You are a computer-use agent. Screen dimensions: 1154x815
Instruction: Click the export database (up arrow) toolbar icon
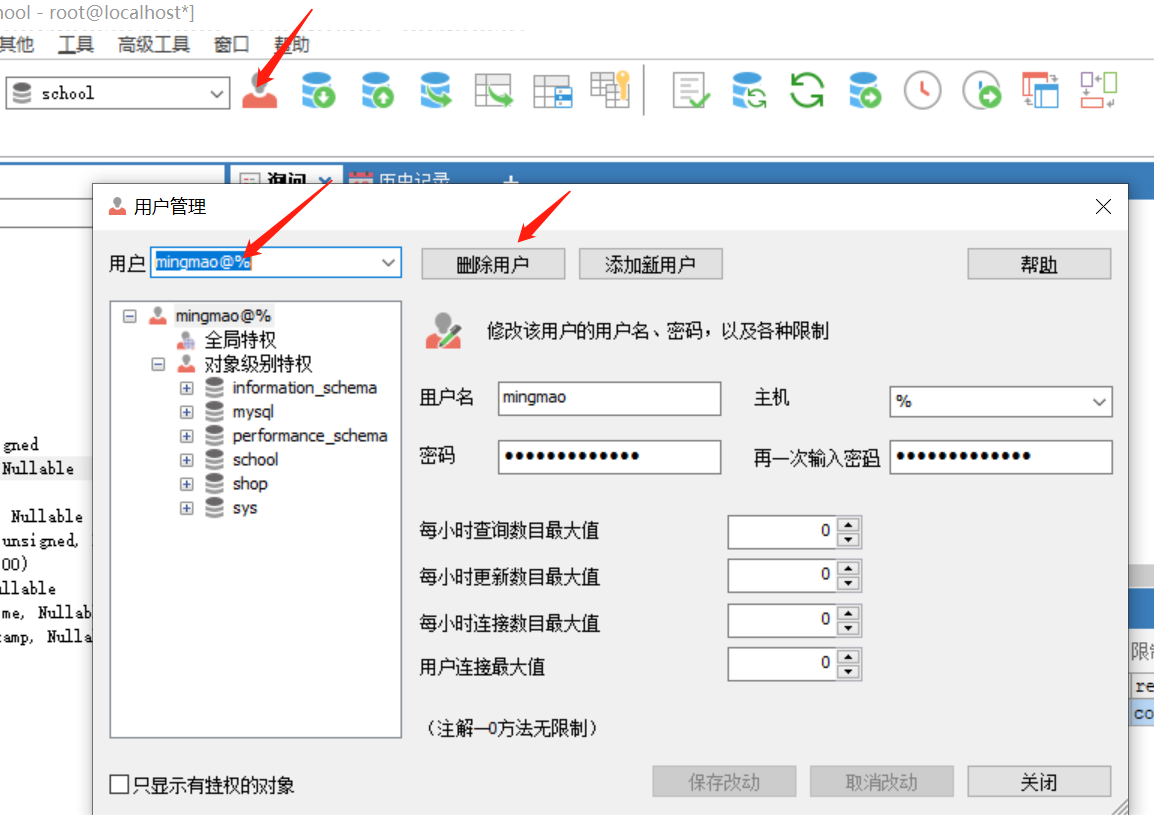click(378, 91)
